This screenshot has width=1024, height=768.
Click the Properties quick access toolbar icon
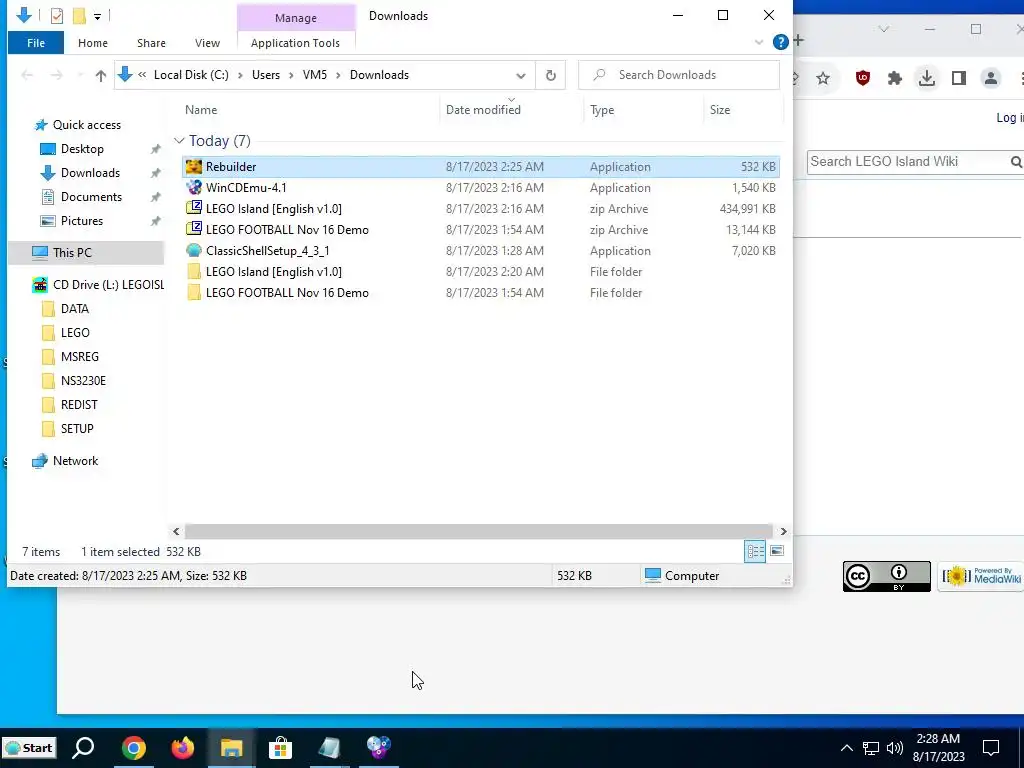point(57,15)
